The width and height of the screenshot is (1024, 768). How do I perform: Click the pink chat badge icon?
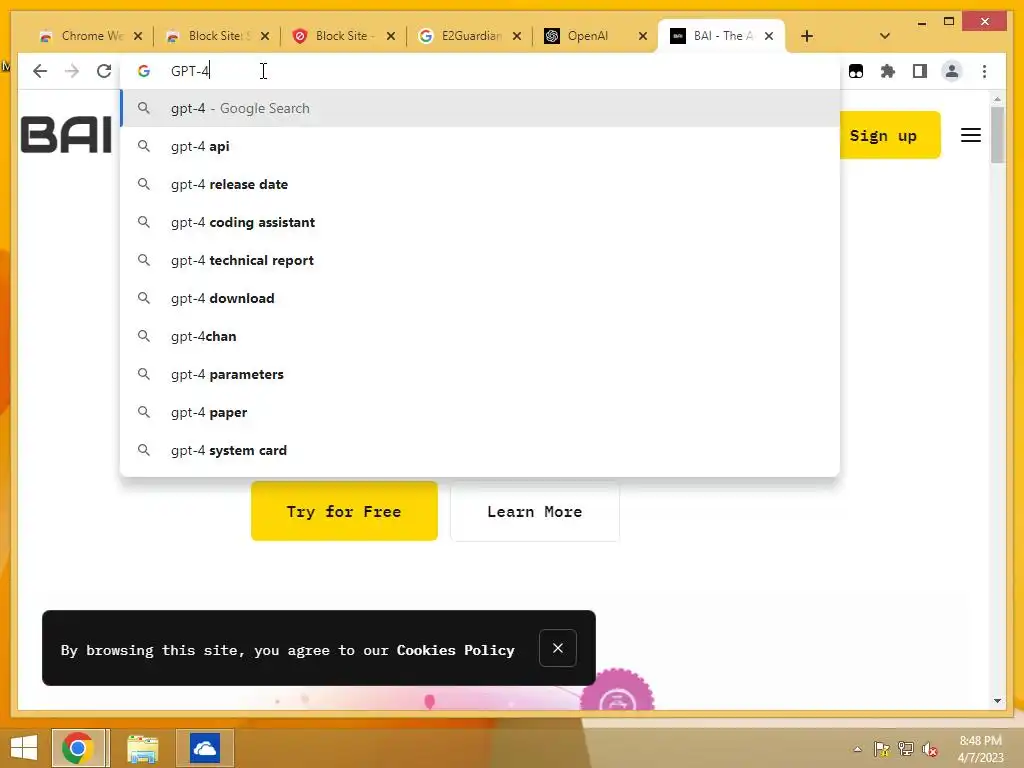[617, 692]
